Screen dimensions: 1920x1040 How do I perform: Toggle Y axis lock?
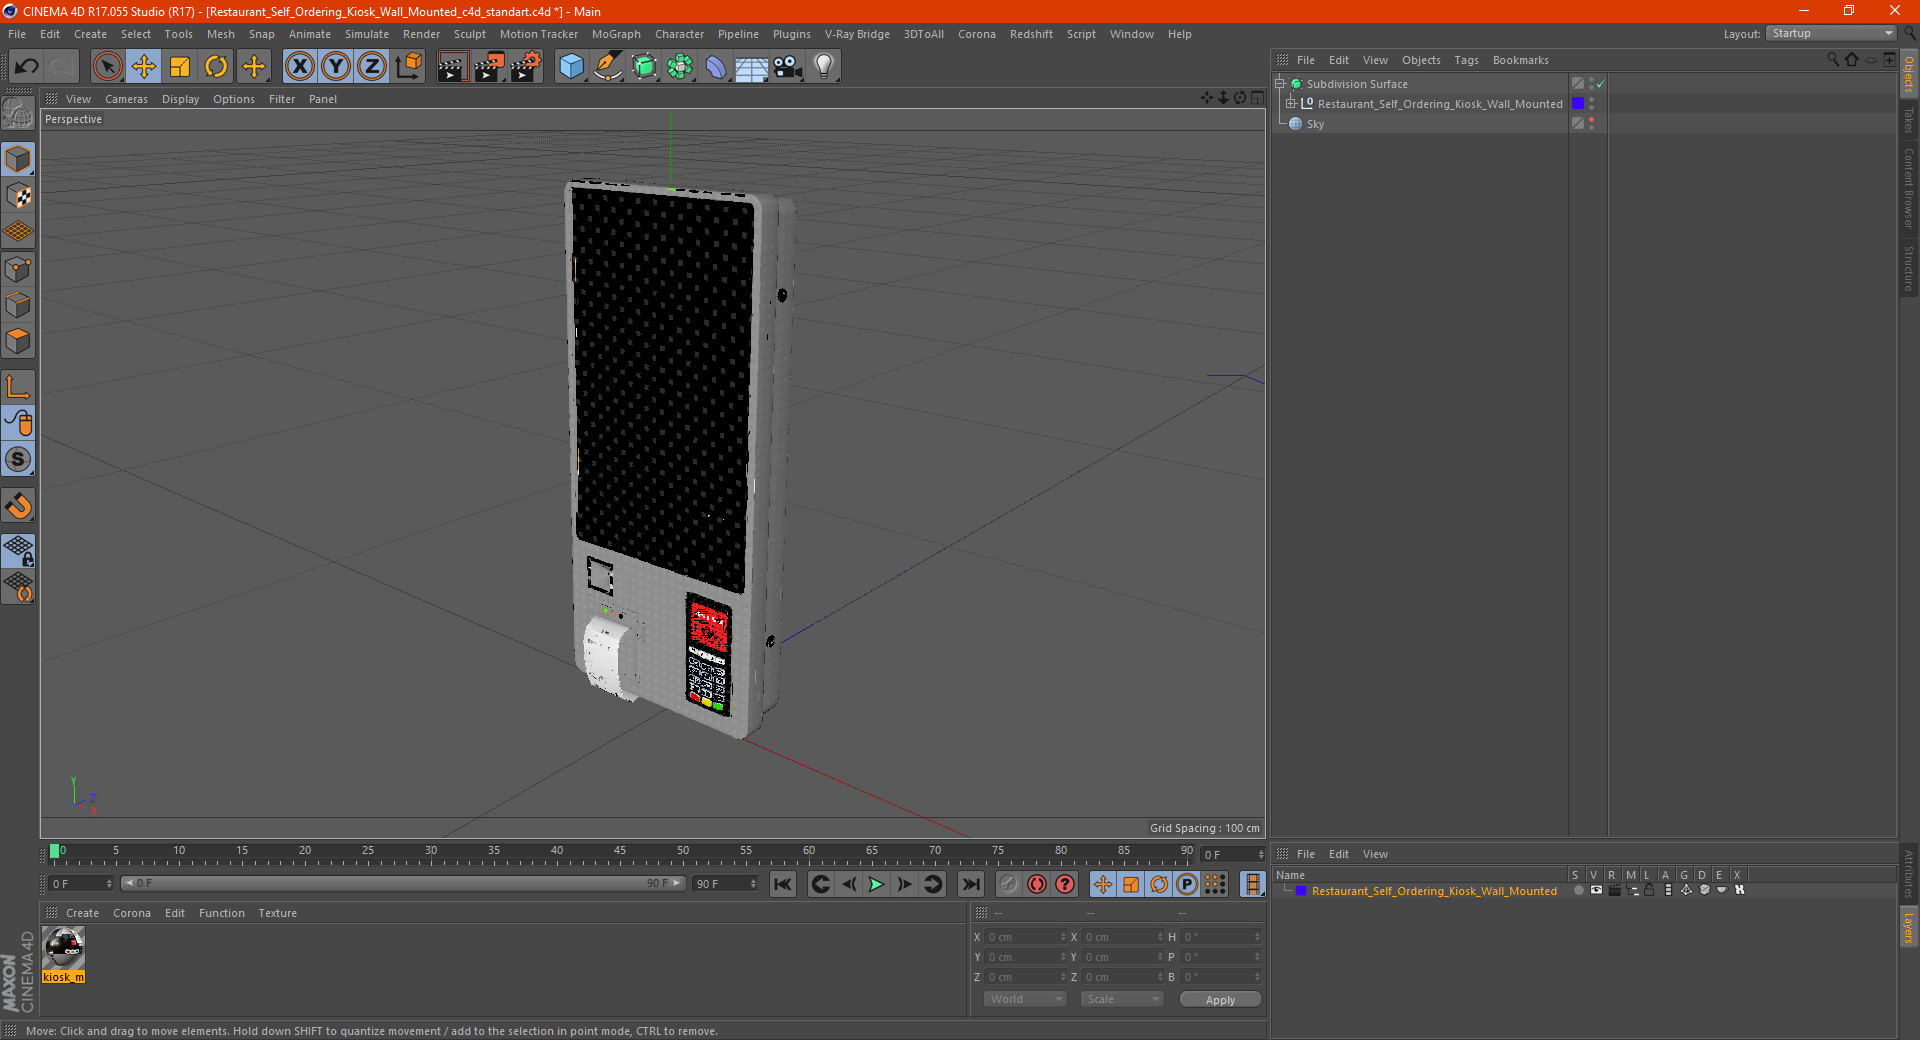(336, 67)
